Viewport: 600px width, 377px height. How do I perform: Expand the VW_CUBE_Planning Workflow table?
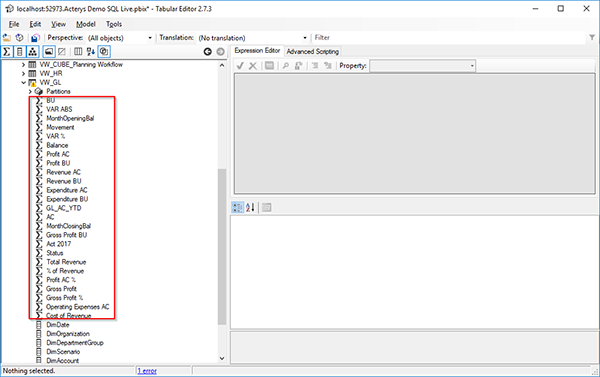coord(23,65)
